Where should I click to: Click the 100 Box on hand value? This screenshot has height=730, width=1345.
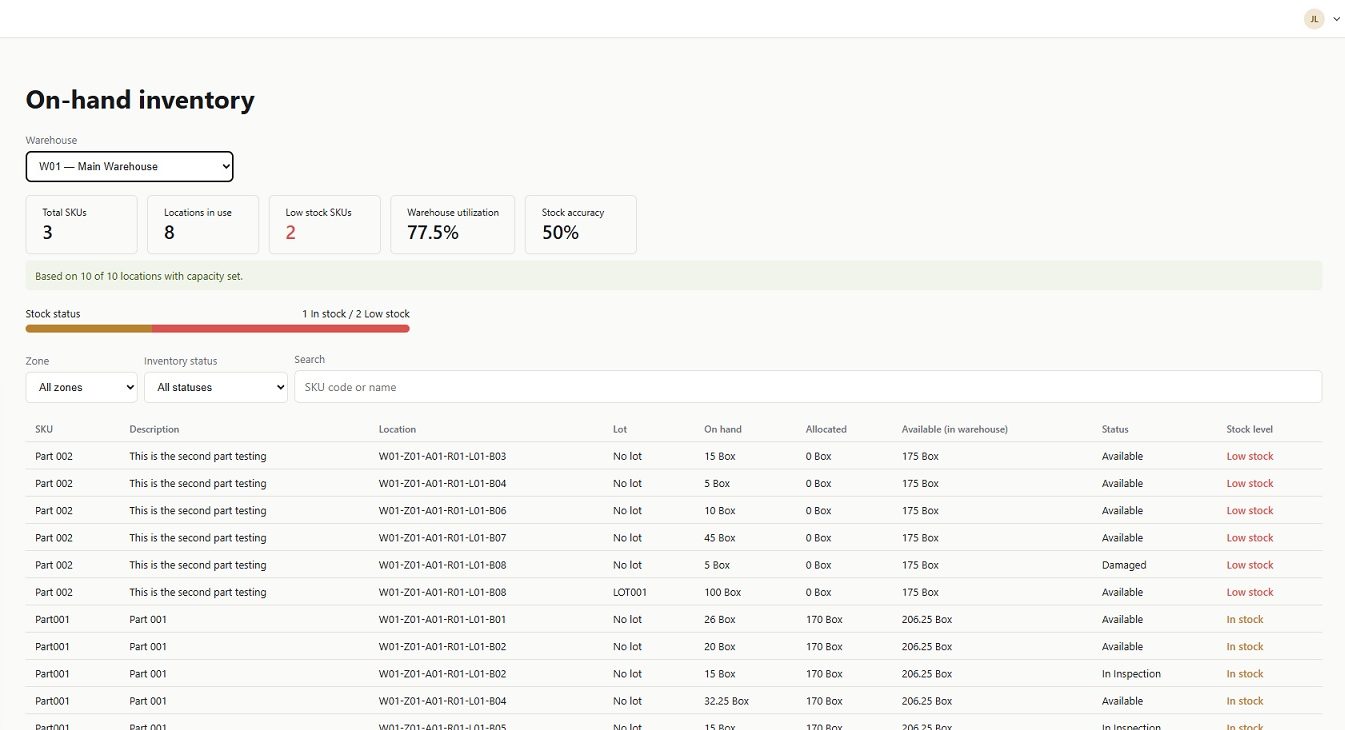[x=723, y=592]
